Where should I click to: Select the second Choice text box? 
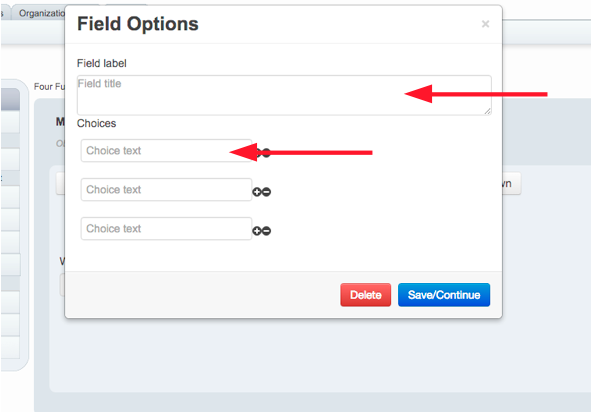pos(166,189)
